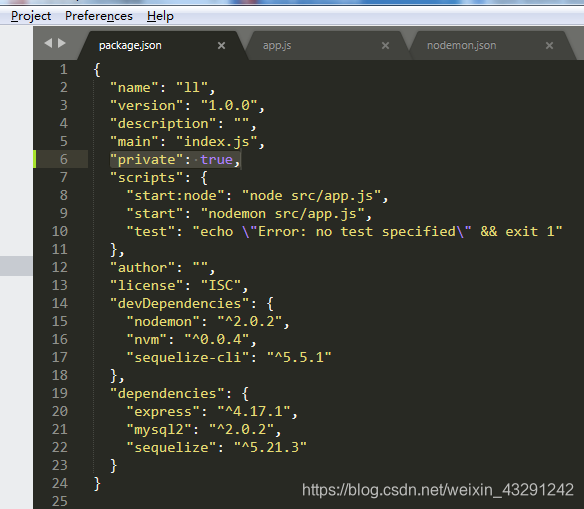Click line number 14 in gutter
The image size is (584, 509).
click(60, 303)
